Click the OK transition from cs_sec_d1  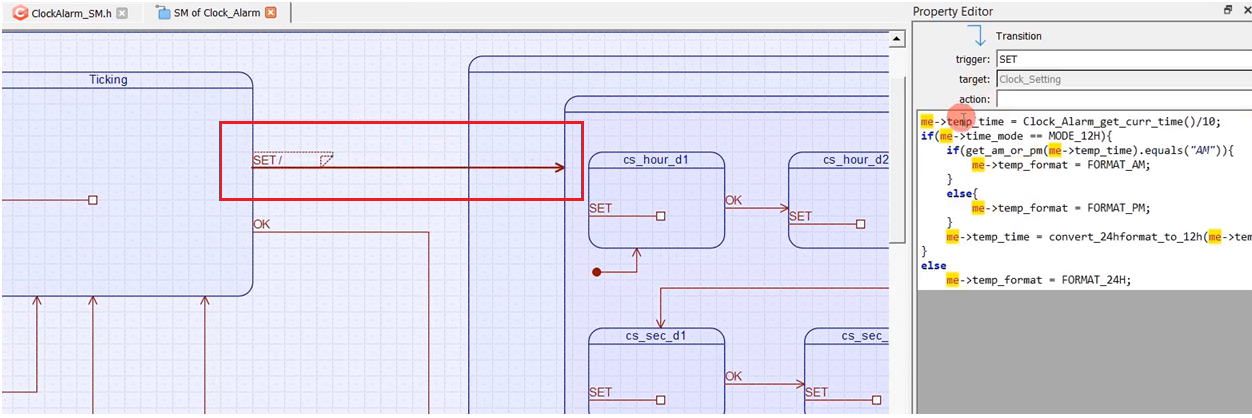pos(764,383)
